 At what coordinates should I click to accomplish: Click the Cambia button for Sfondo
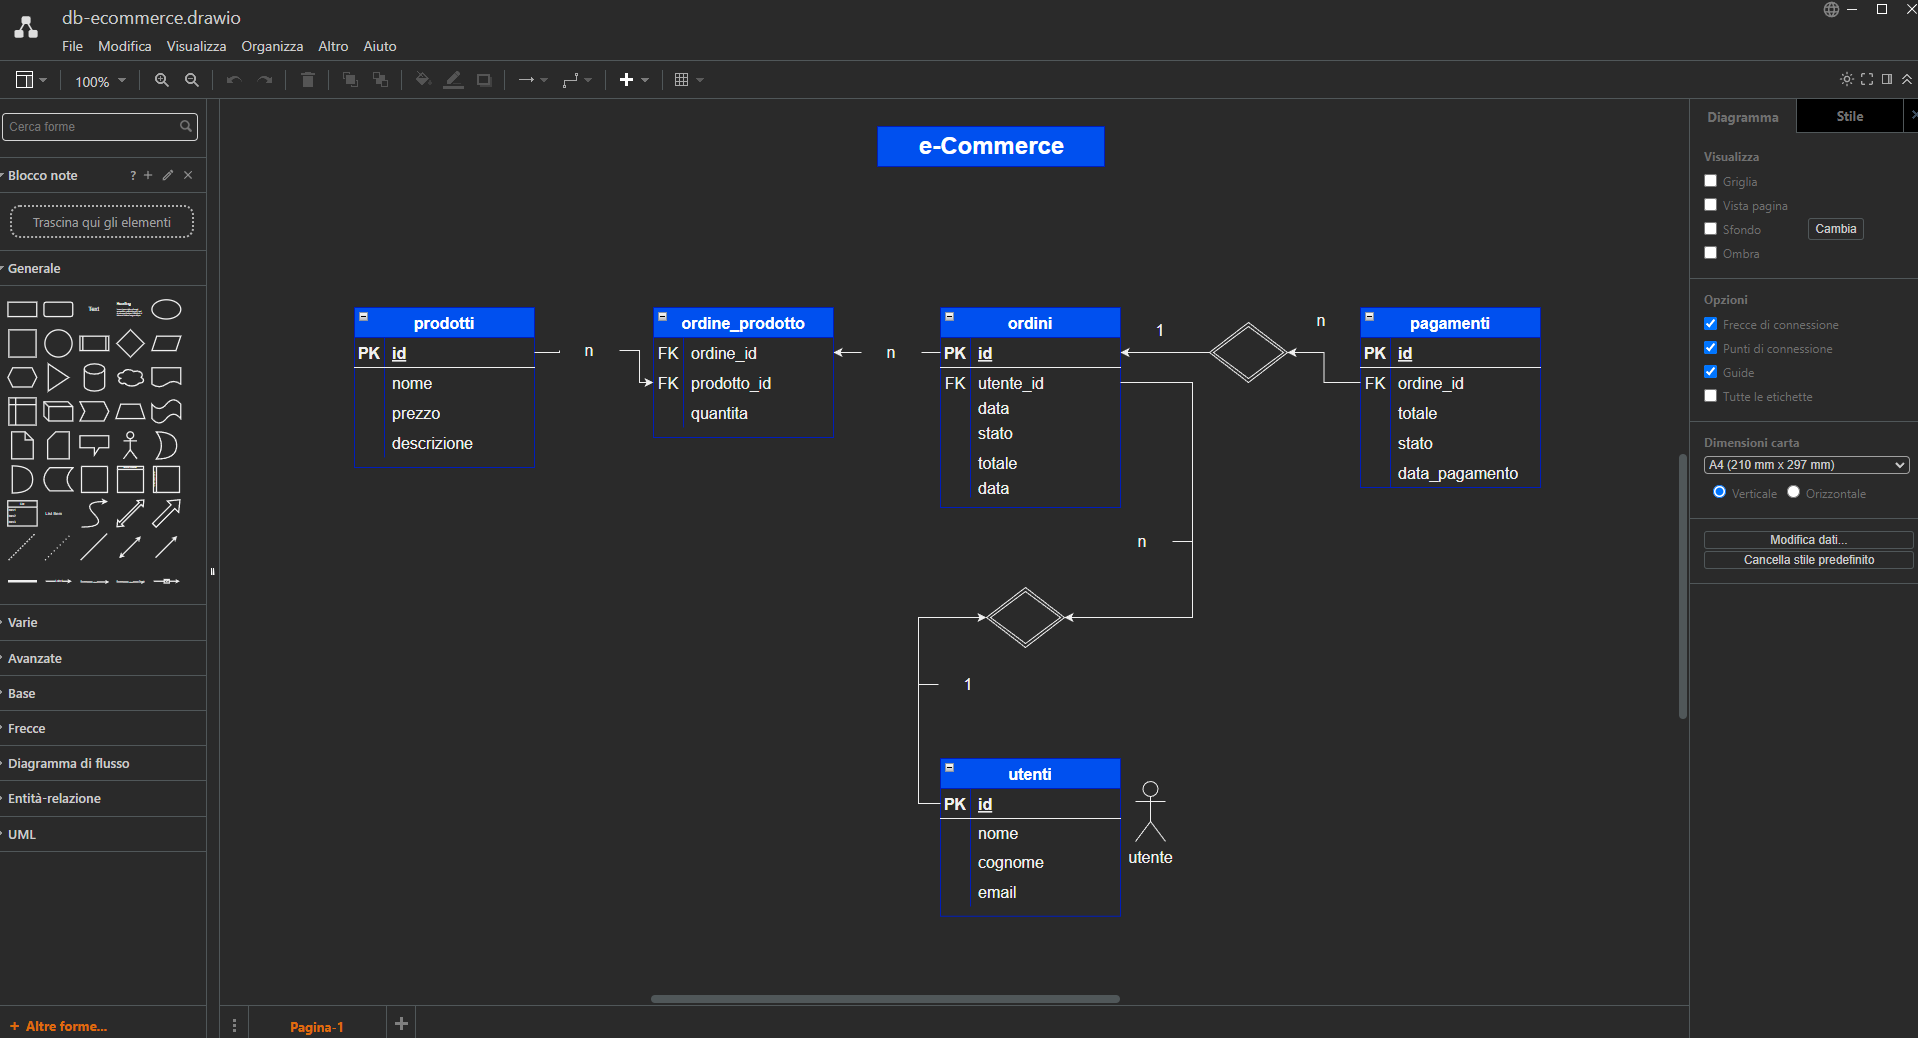(1836, 229)
